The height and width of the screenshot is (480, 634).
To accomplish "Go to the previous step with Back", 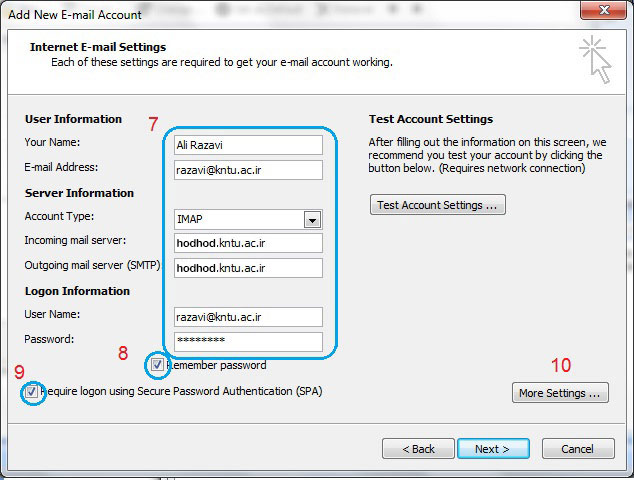I will pyautogui.click(x=416, y=449).
